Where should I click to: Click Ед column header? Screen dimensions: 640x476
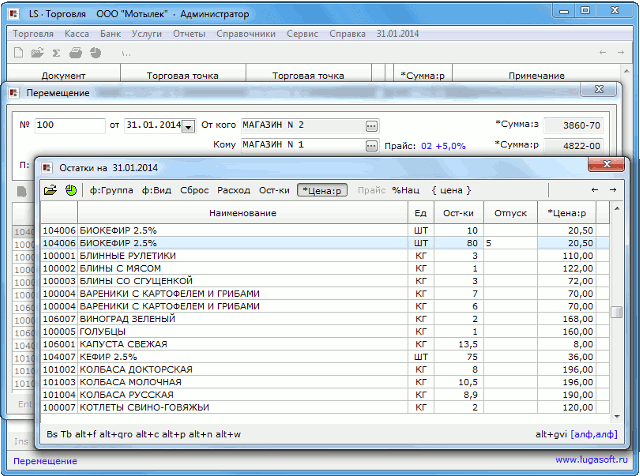[420, 213]
